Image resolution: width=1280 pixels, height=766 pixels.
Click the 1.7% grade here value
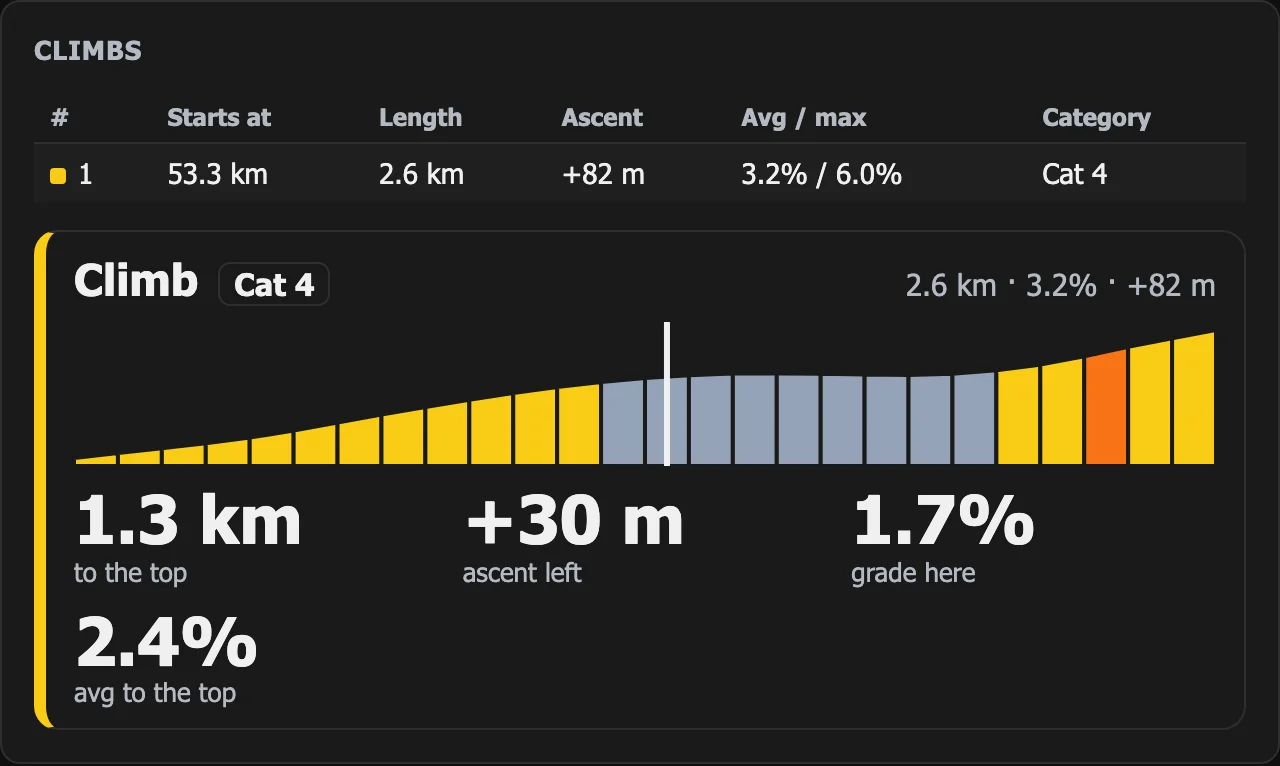coord(943,521)
